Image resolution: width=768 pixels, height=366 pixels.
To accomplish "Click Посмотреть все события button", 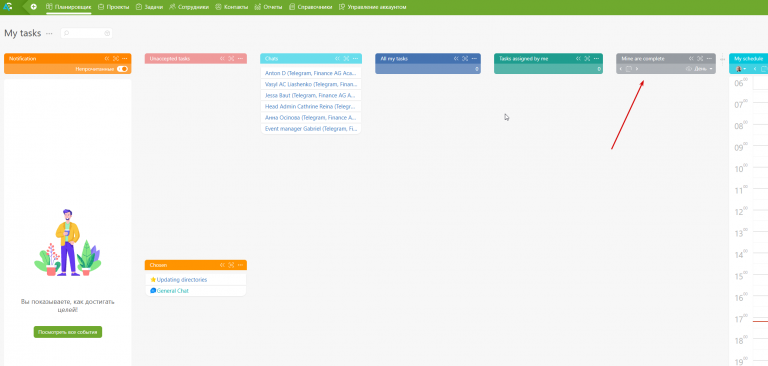I will tap(68, 332).
